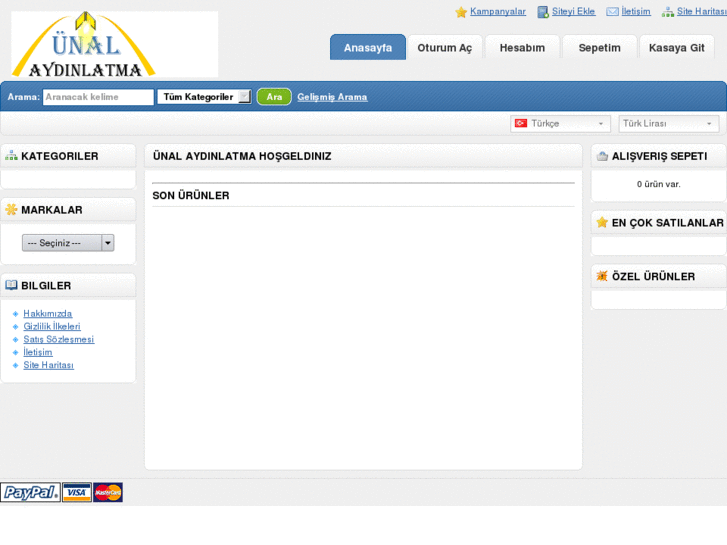
Task: Open the Gizlilik İlkeleri link
Action: [x=52, y=327]
